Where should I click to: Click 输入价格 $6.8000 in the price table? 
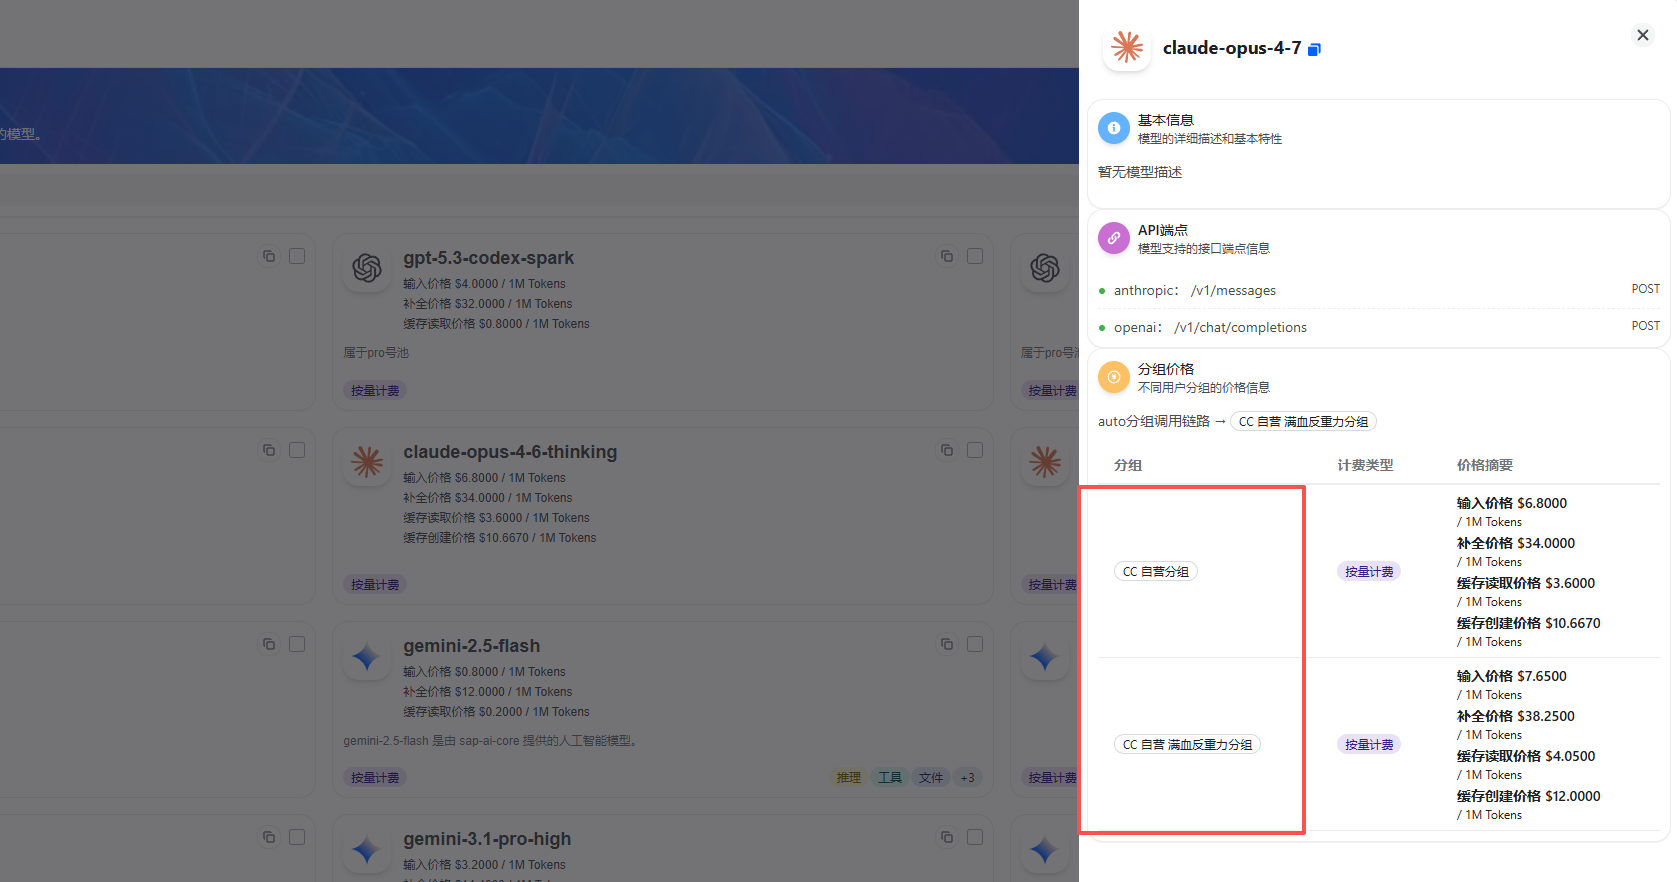(1512, 503)
